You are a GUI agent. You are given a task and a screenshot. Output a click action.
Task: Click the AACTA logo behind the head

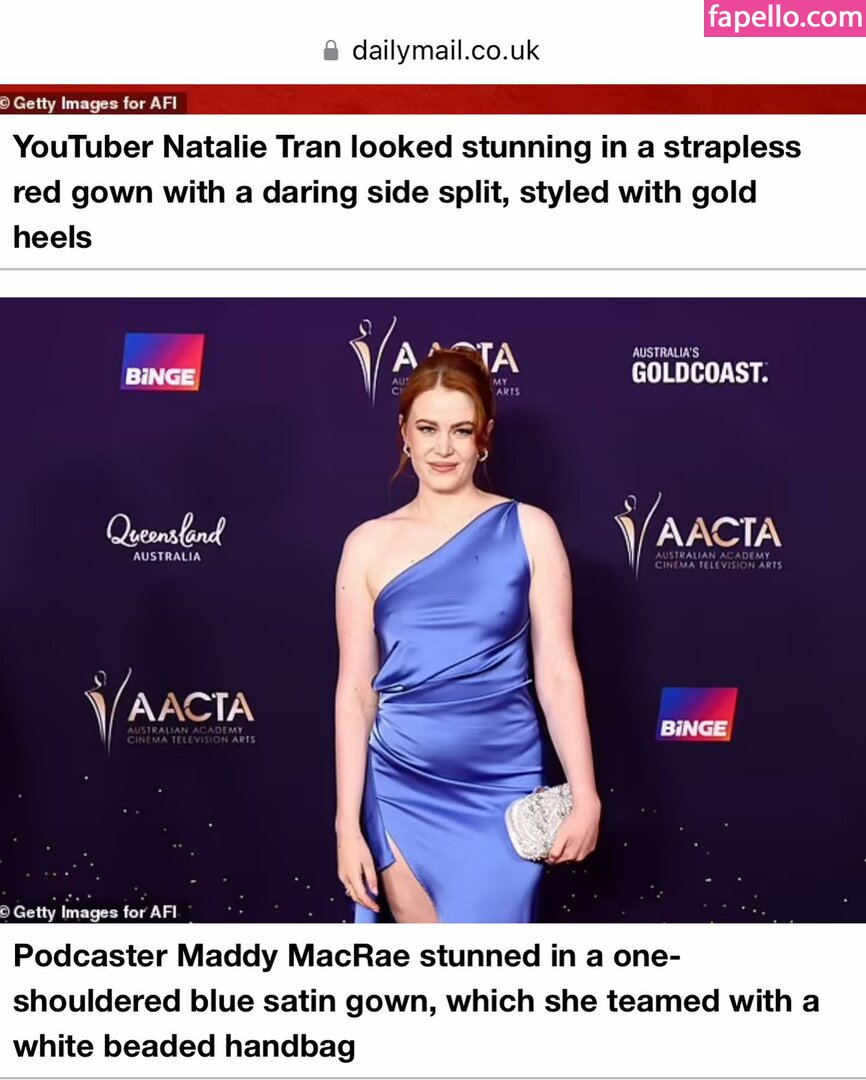click(x=434, y=360)
